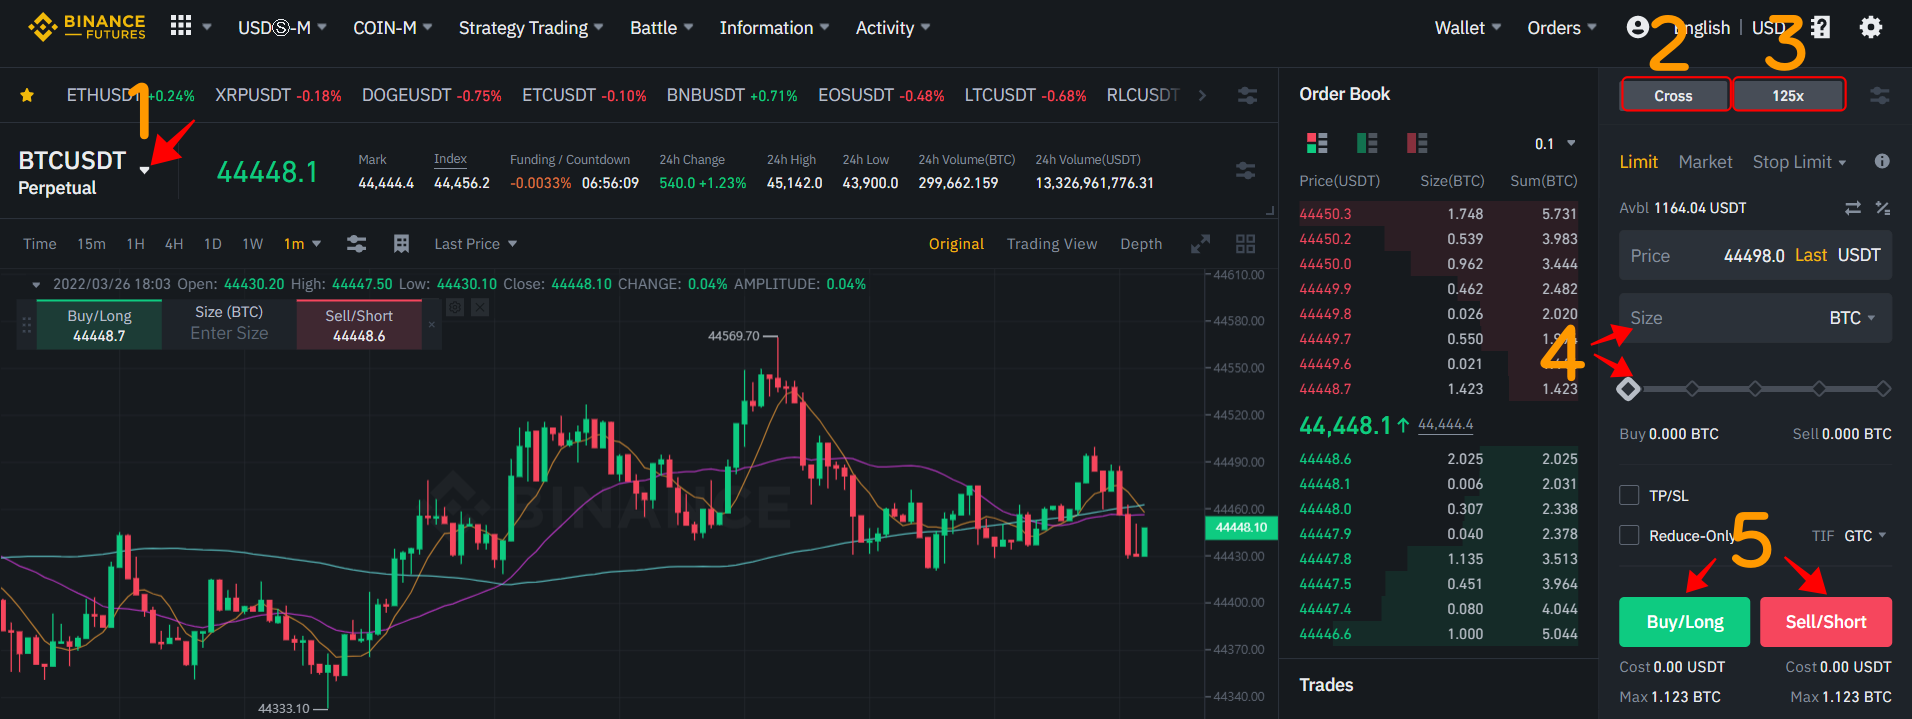Click the chart grid/bookmark layout icon
The image size is (1912, 719).
(x=401, y=244)
